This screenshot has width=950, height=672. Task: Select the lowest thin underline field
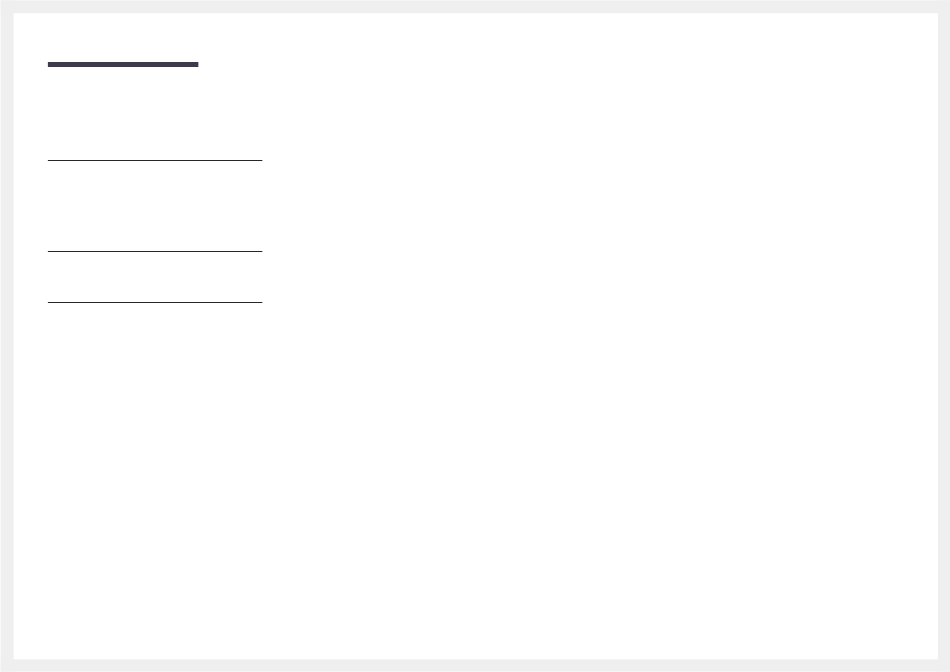[x=155, y=302]
